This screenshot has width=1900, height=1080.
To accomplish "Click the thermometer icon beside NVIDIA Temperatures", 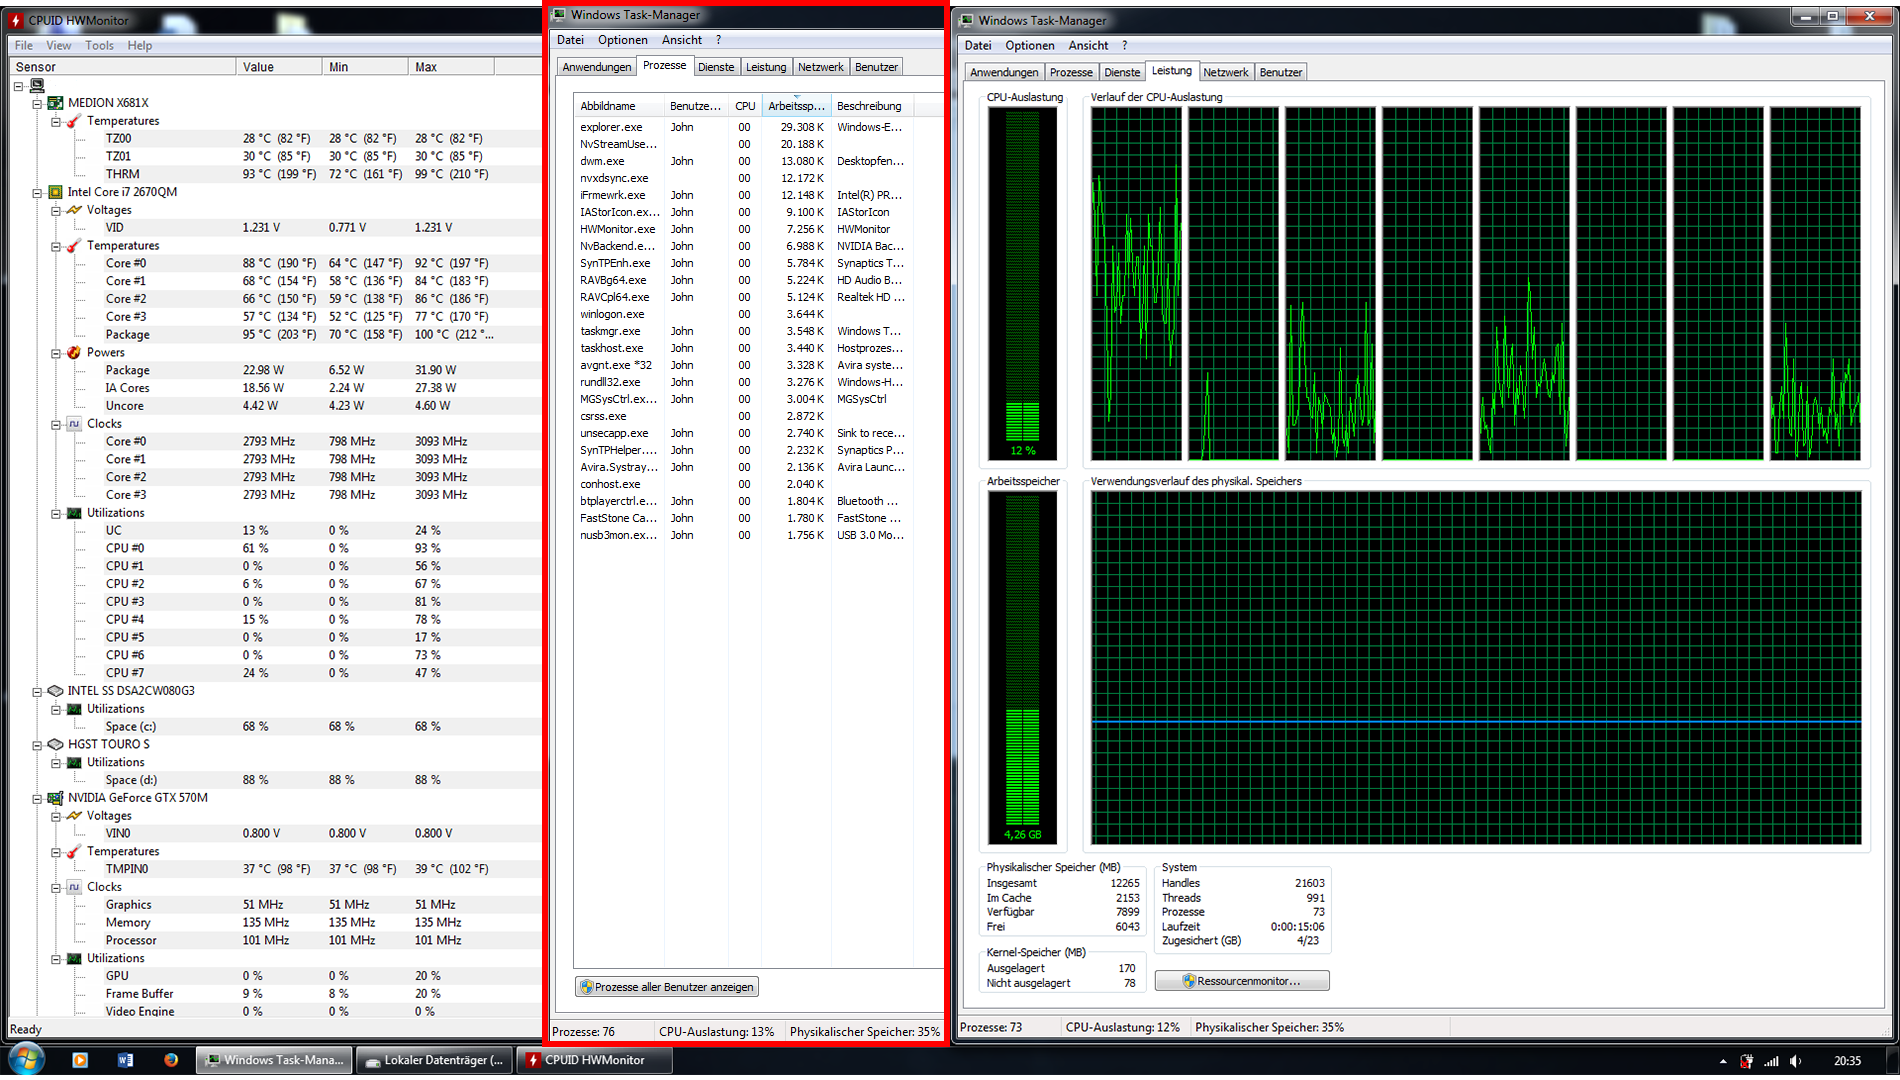I will (74, 852).
